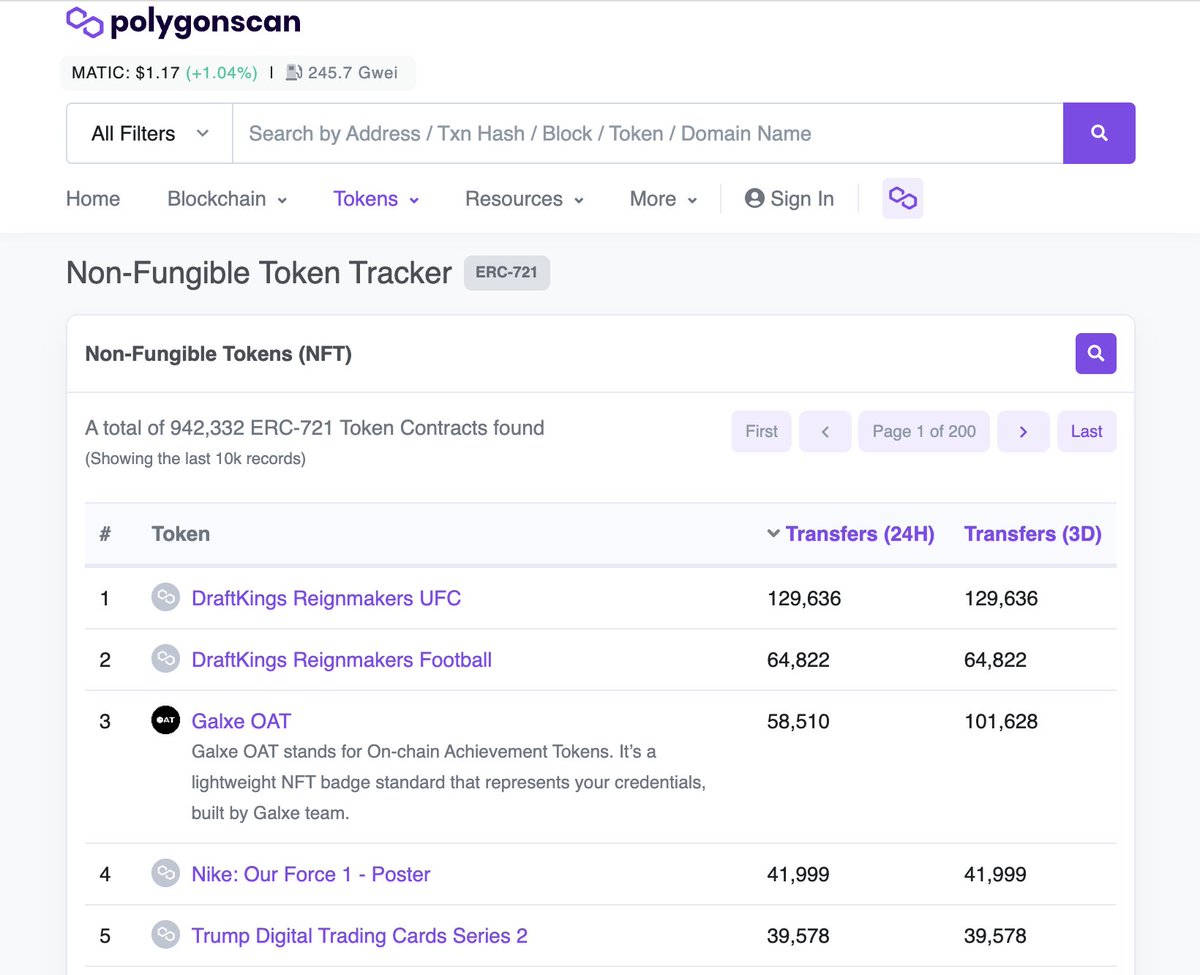Viewport: 1200px width, 975px height.
Task: Click the 245.7 Gwei gas value
Action: point(353,73)
